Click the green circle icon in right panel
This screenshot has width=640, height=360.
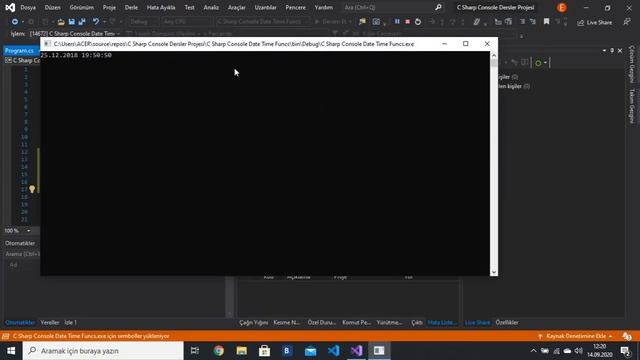[538, 63]
